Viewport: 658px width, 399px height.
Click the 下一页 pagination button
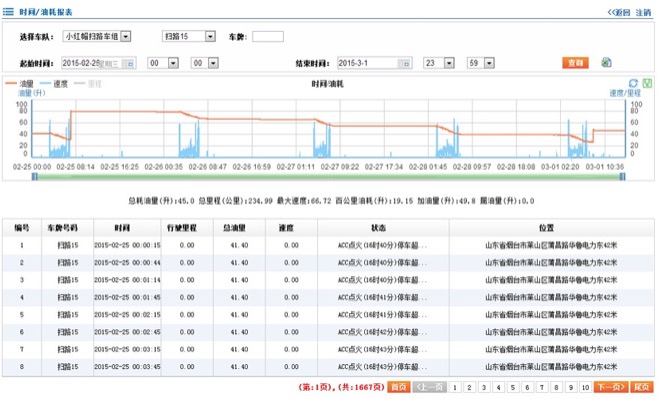coord(611,387)
